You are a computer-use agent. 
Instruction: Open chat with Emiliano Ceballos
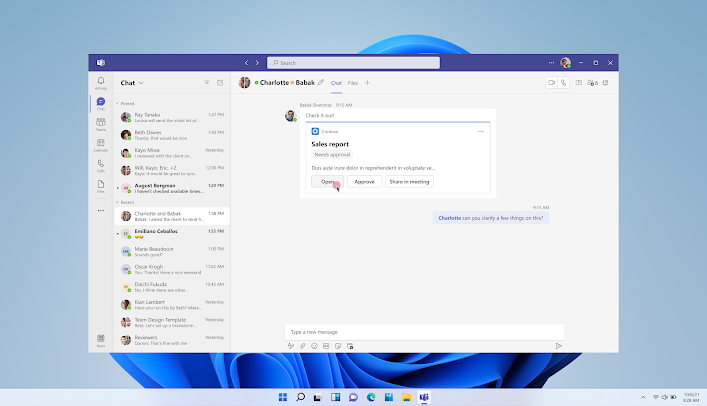(172, 234)
